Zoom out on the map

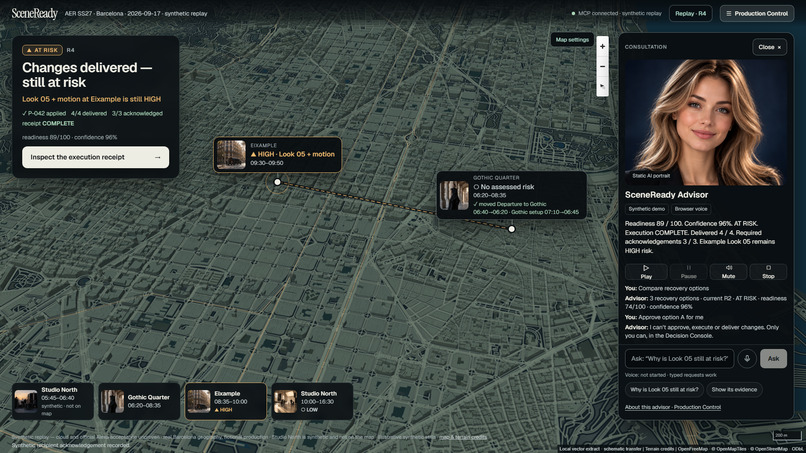[x=602, y=66]
